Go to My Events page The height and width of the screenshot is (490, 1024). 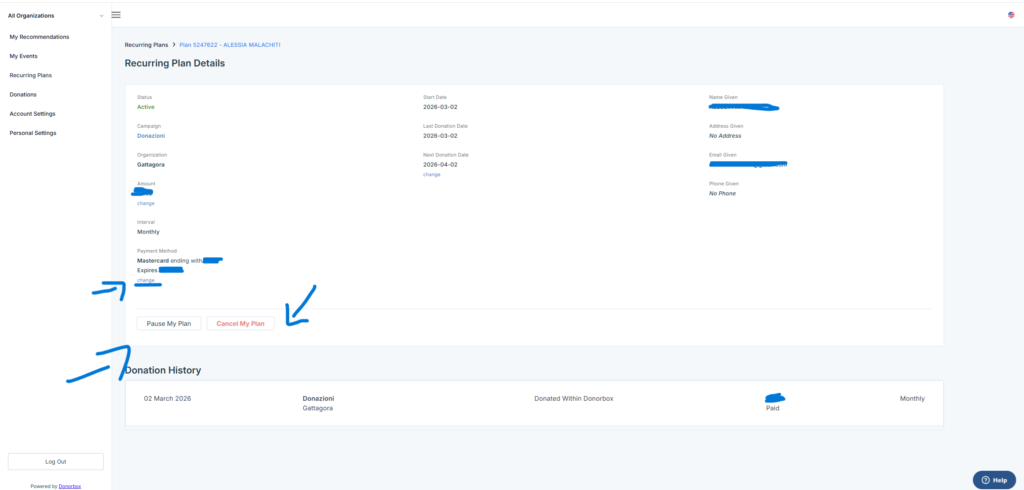point(26,56)
